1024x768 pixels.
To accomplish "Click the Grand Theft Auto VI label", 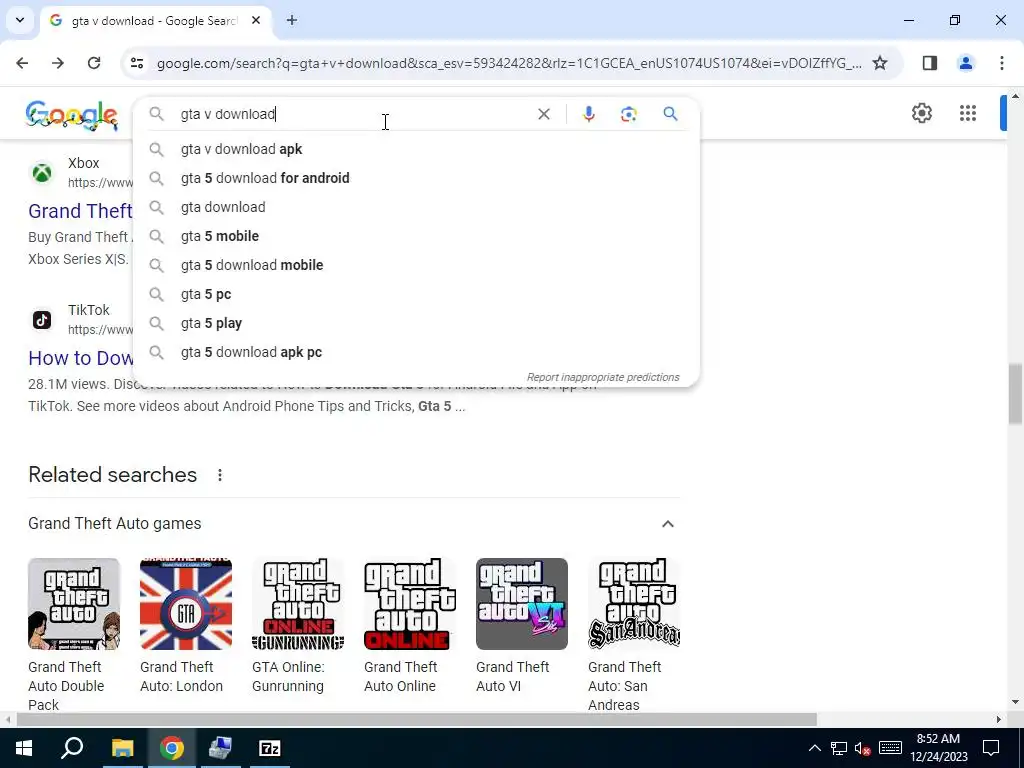I will point(513,676).
